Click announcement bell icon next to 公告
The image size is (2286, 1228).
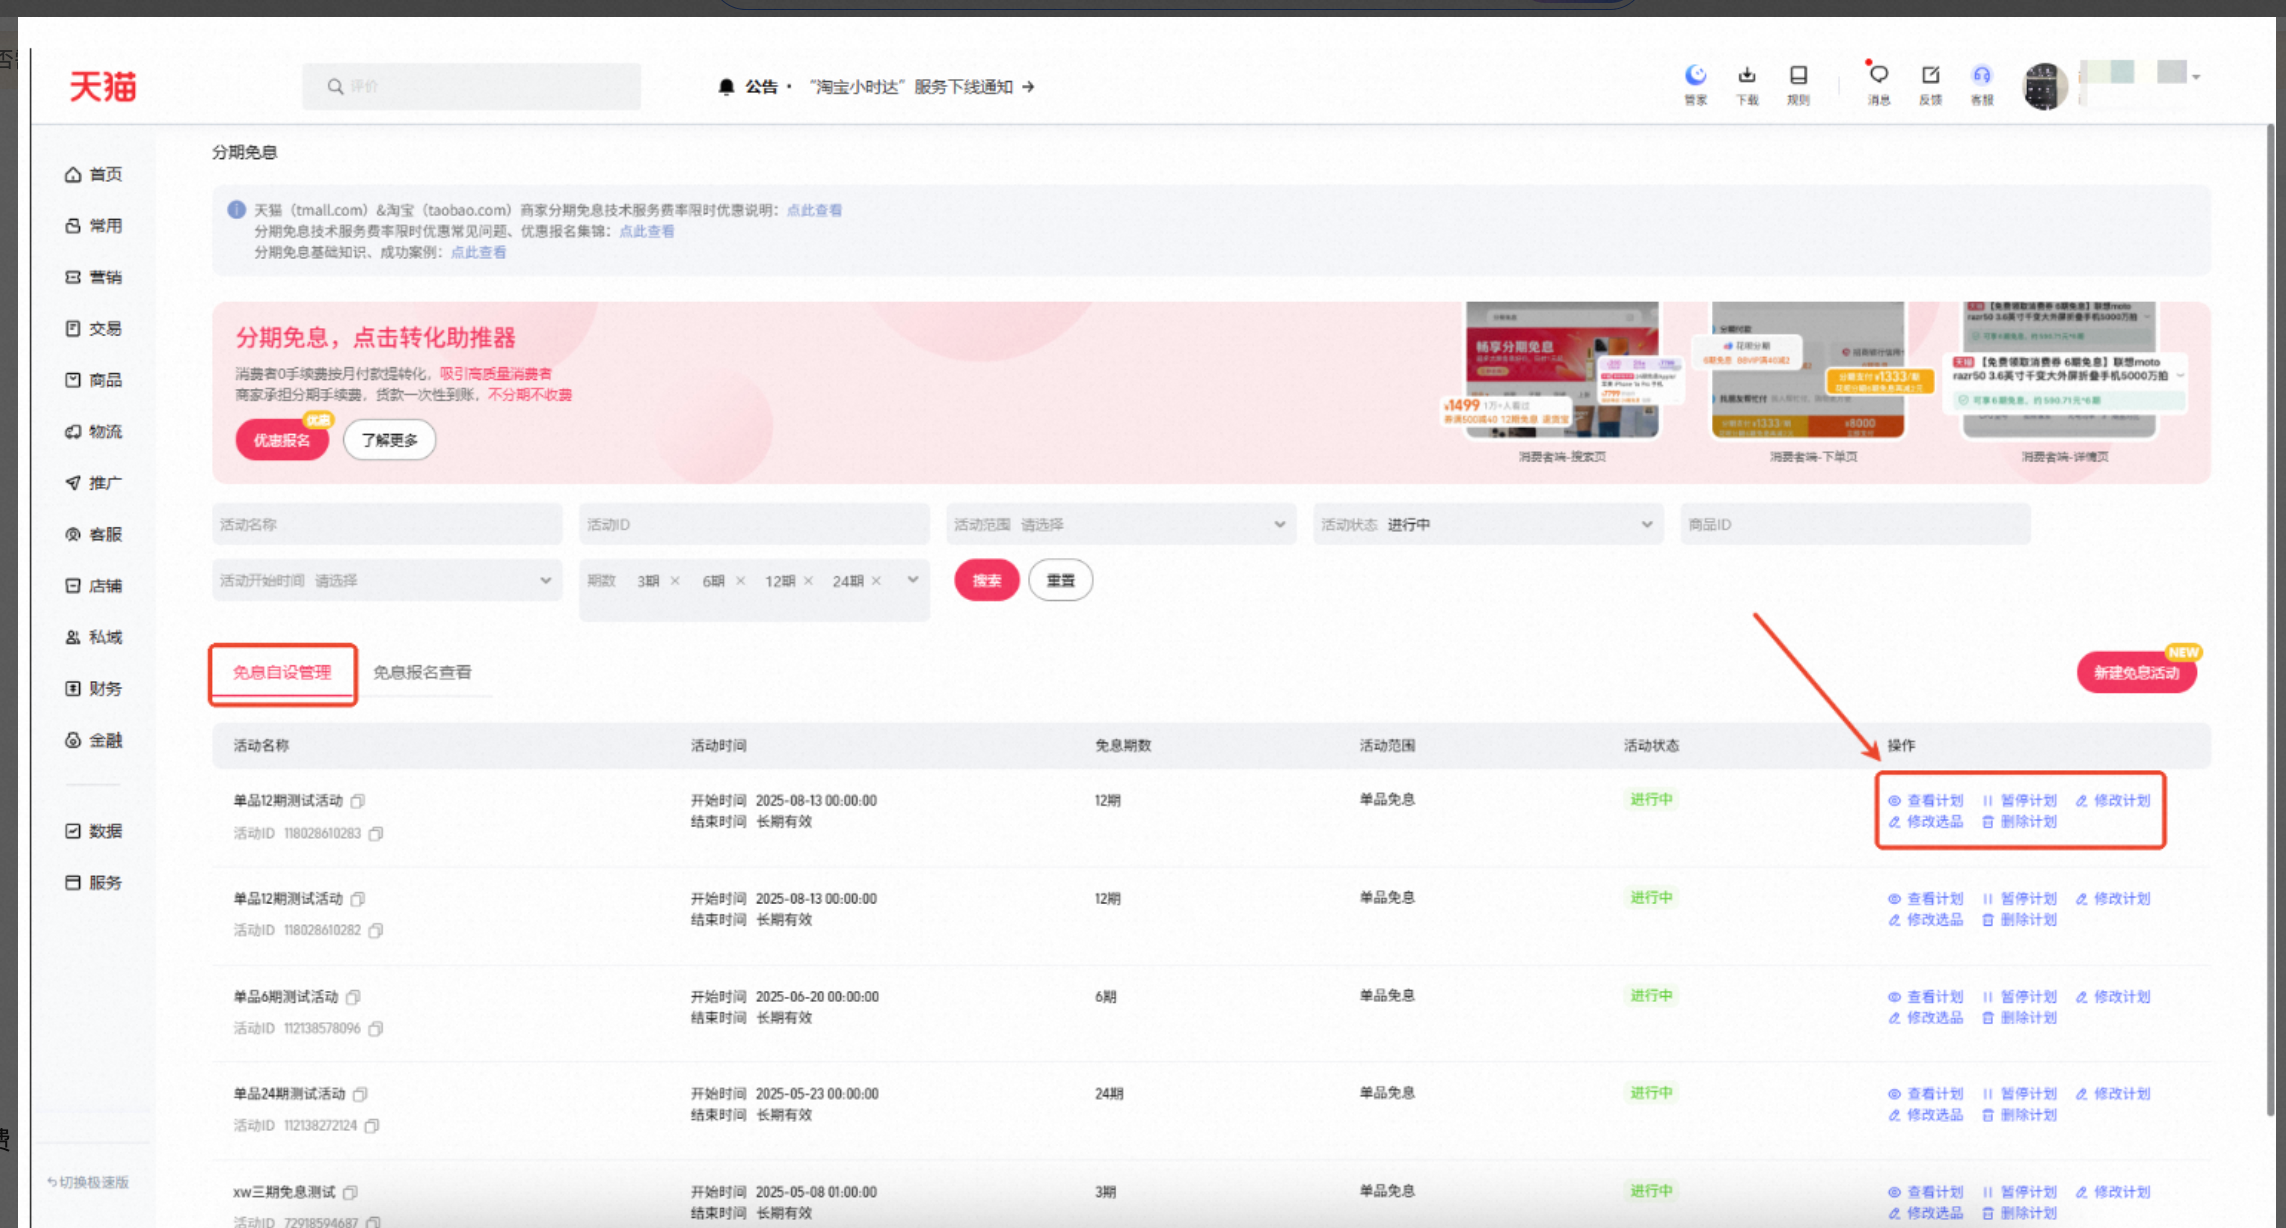tap(727, 87)
